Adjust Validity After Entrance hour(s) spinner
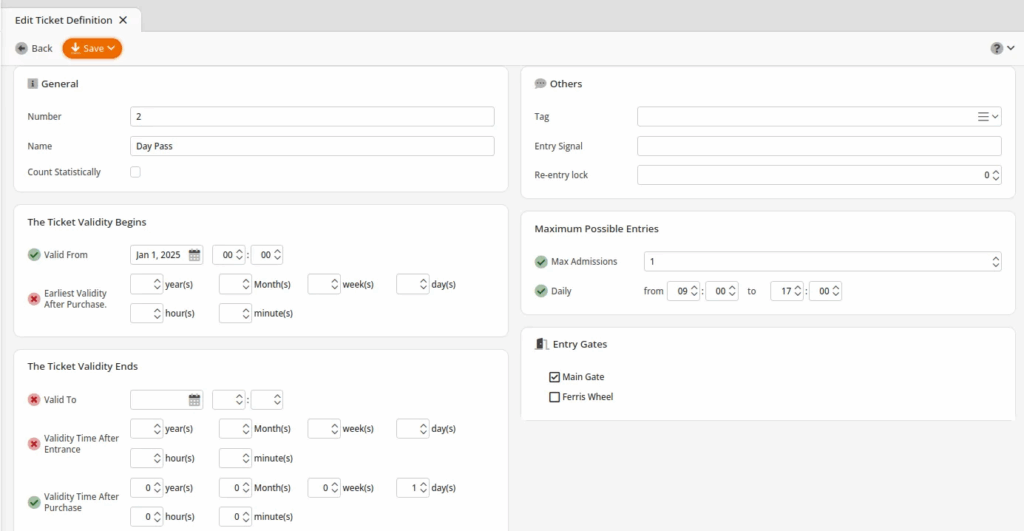The height and width of the screenshot is (531, 1024). 157,459
